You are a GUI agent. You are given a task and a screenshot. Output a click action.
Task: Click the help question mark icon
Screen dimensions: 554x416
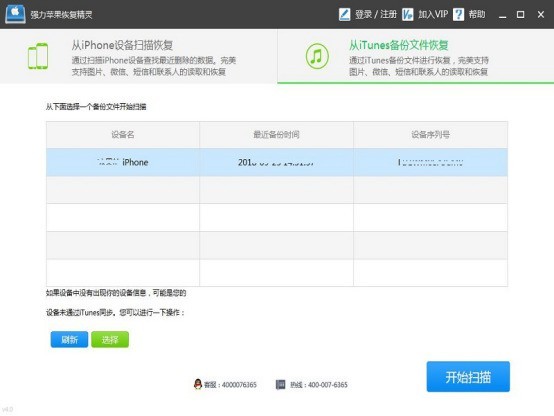(458, 14)
